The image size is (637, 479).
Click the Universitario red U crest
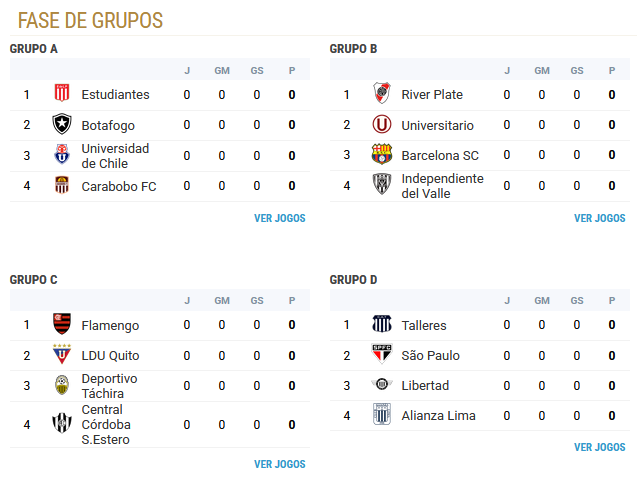pos(382,124)
